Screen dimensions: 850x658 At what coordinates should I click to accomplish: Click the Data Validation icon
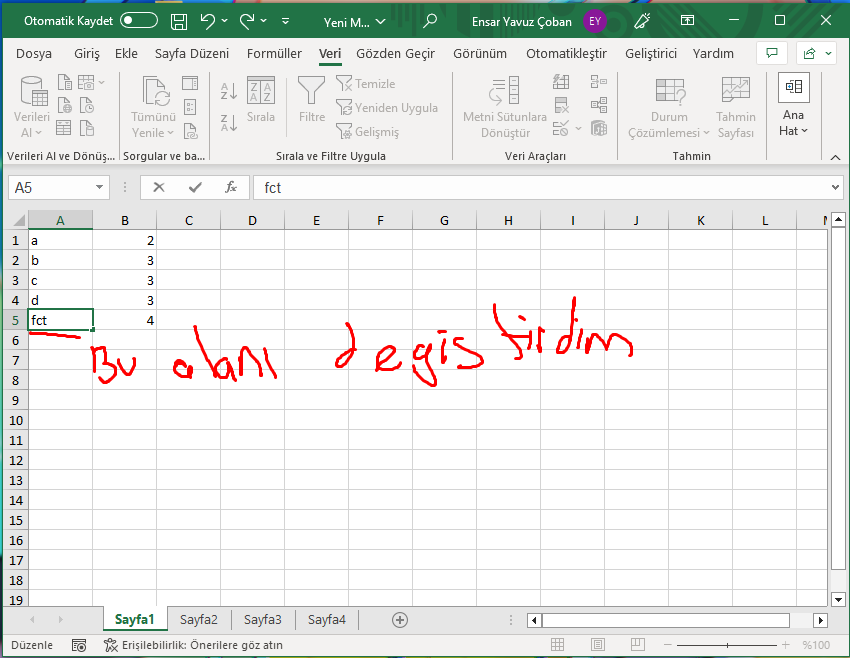(x=561, y=129)
